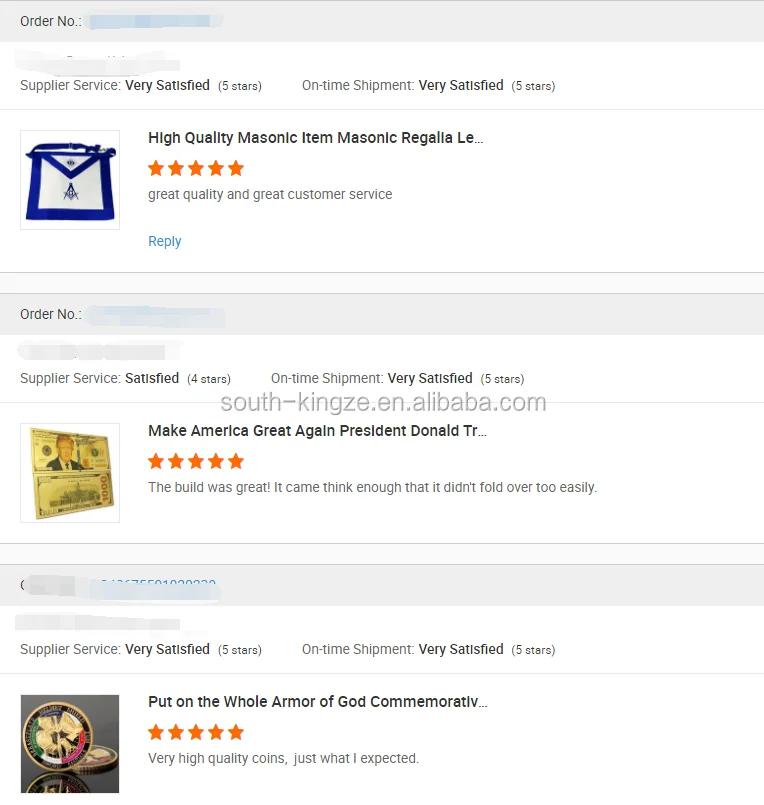This screenshot has width=764, height=805.
Task: Click the 'great quality and great customer service' comment
Action: 270,194
